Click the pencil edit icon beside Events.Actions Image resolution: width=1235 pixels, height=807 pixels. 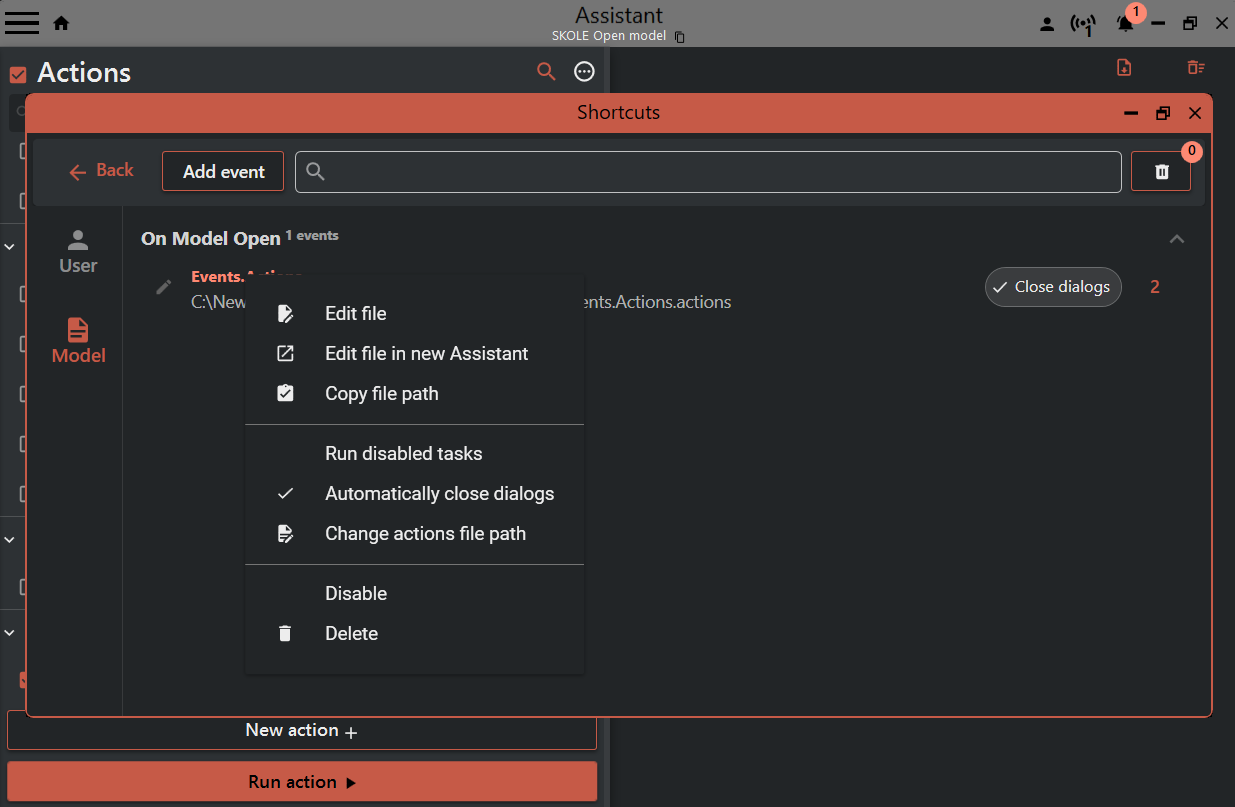(x=164, y=288)
